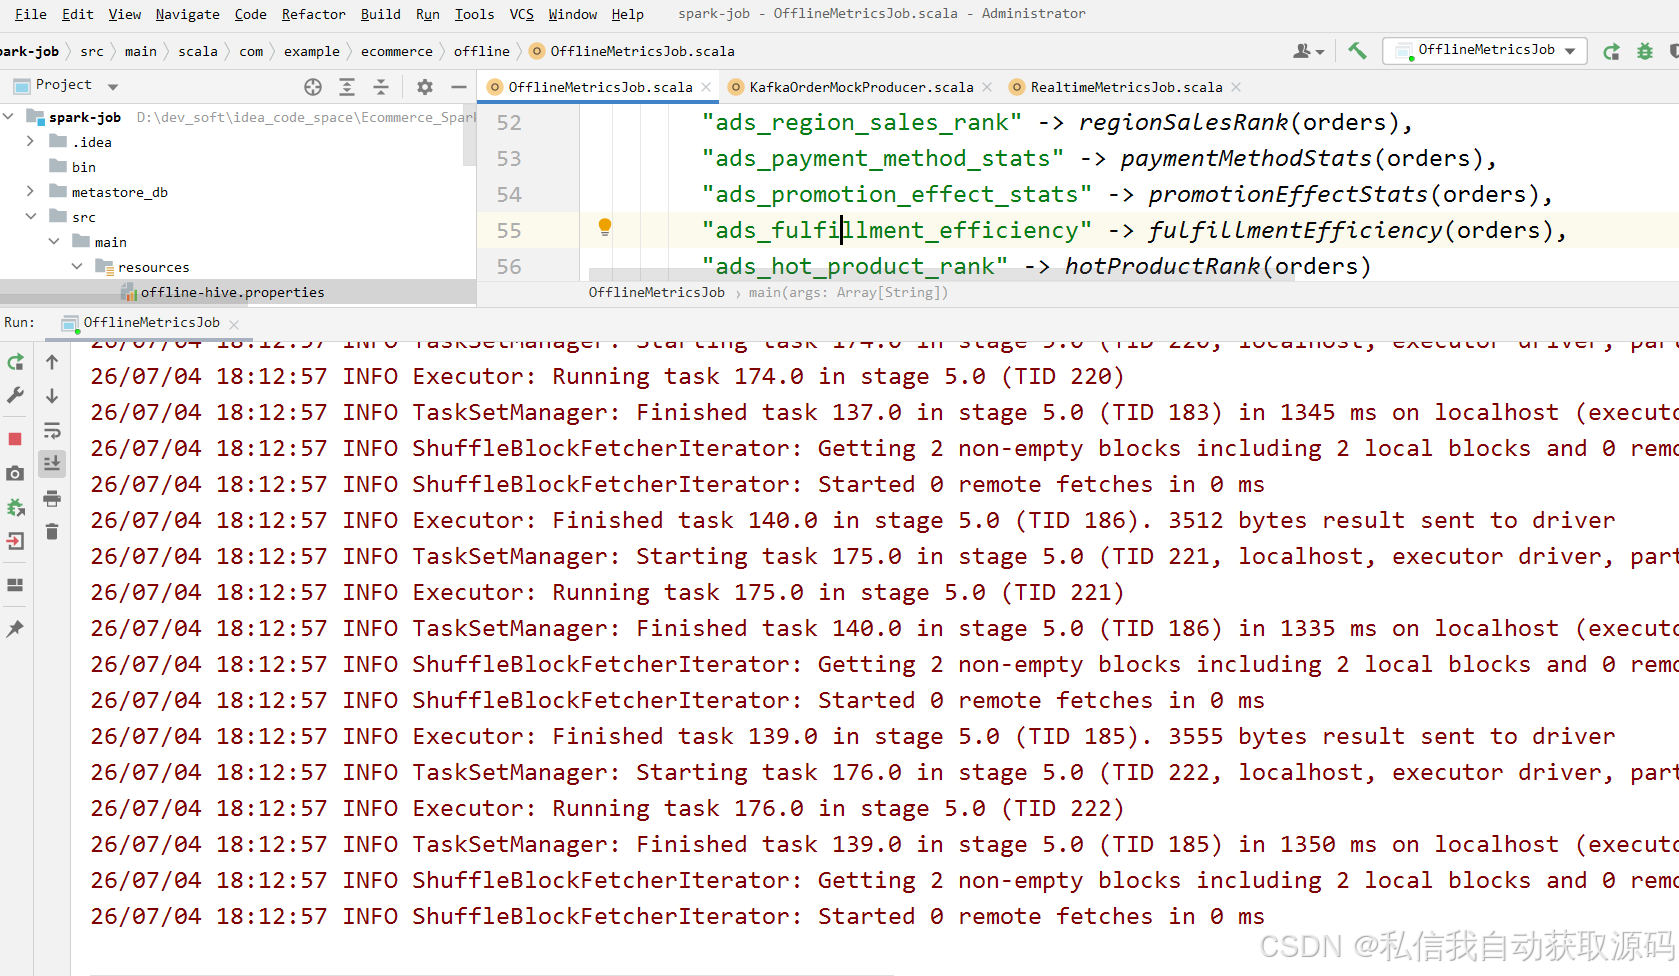1679x976 pixels.
Task: Click the editor horizontal scrollbar
Action: [941, 274]
